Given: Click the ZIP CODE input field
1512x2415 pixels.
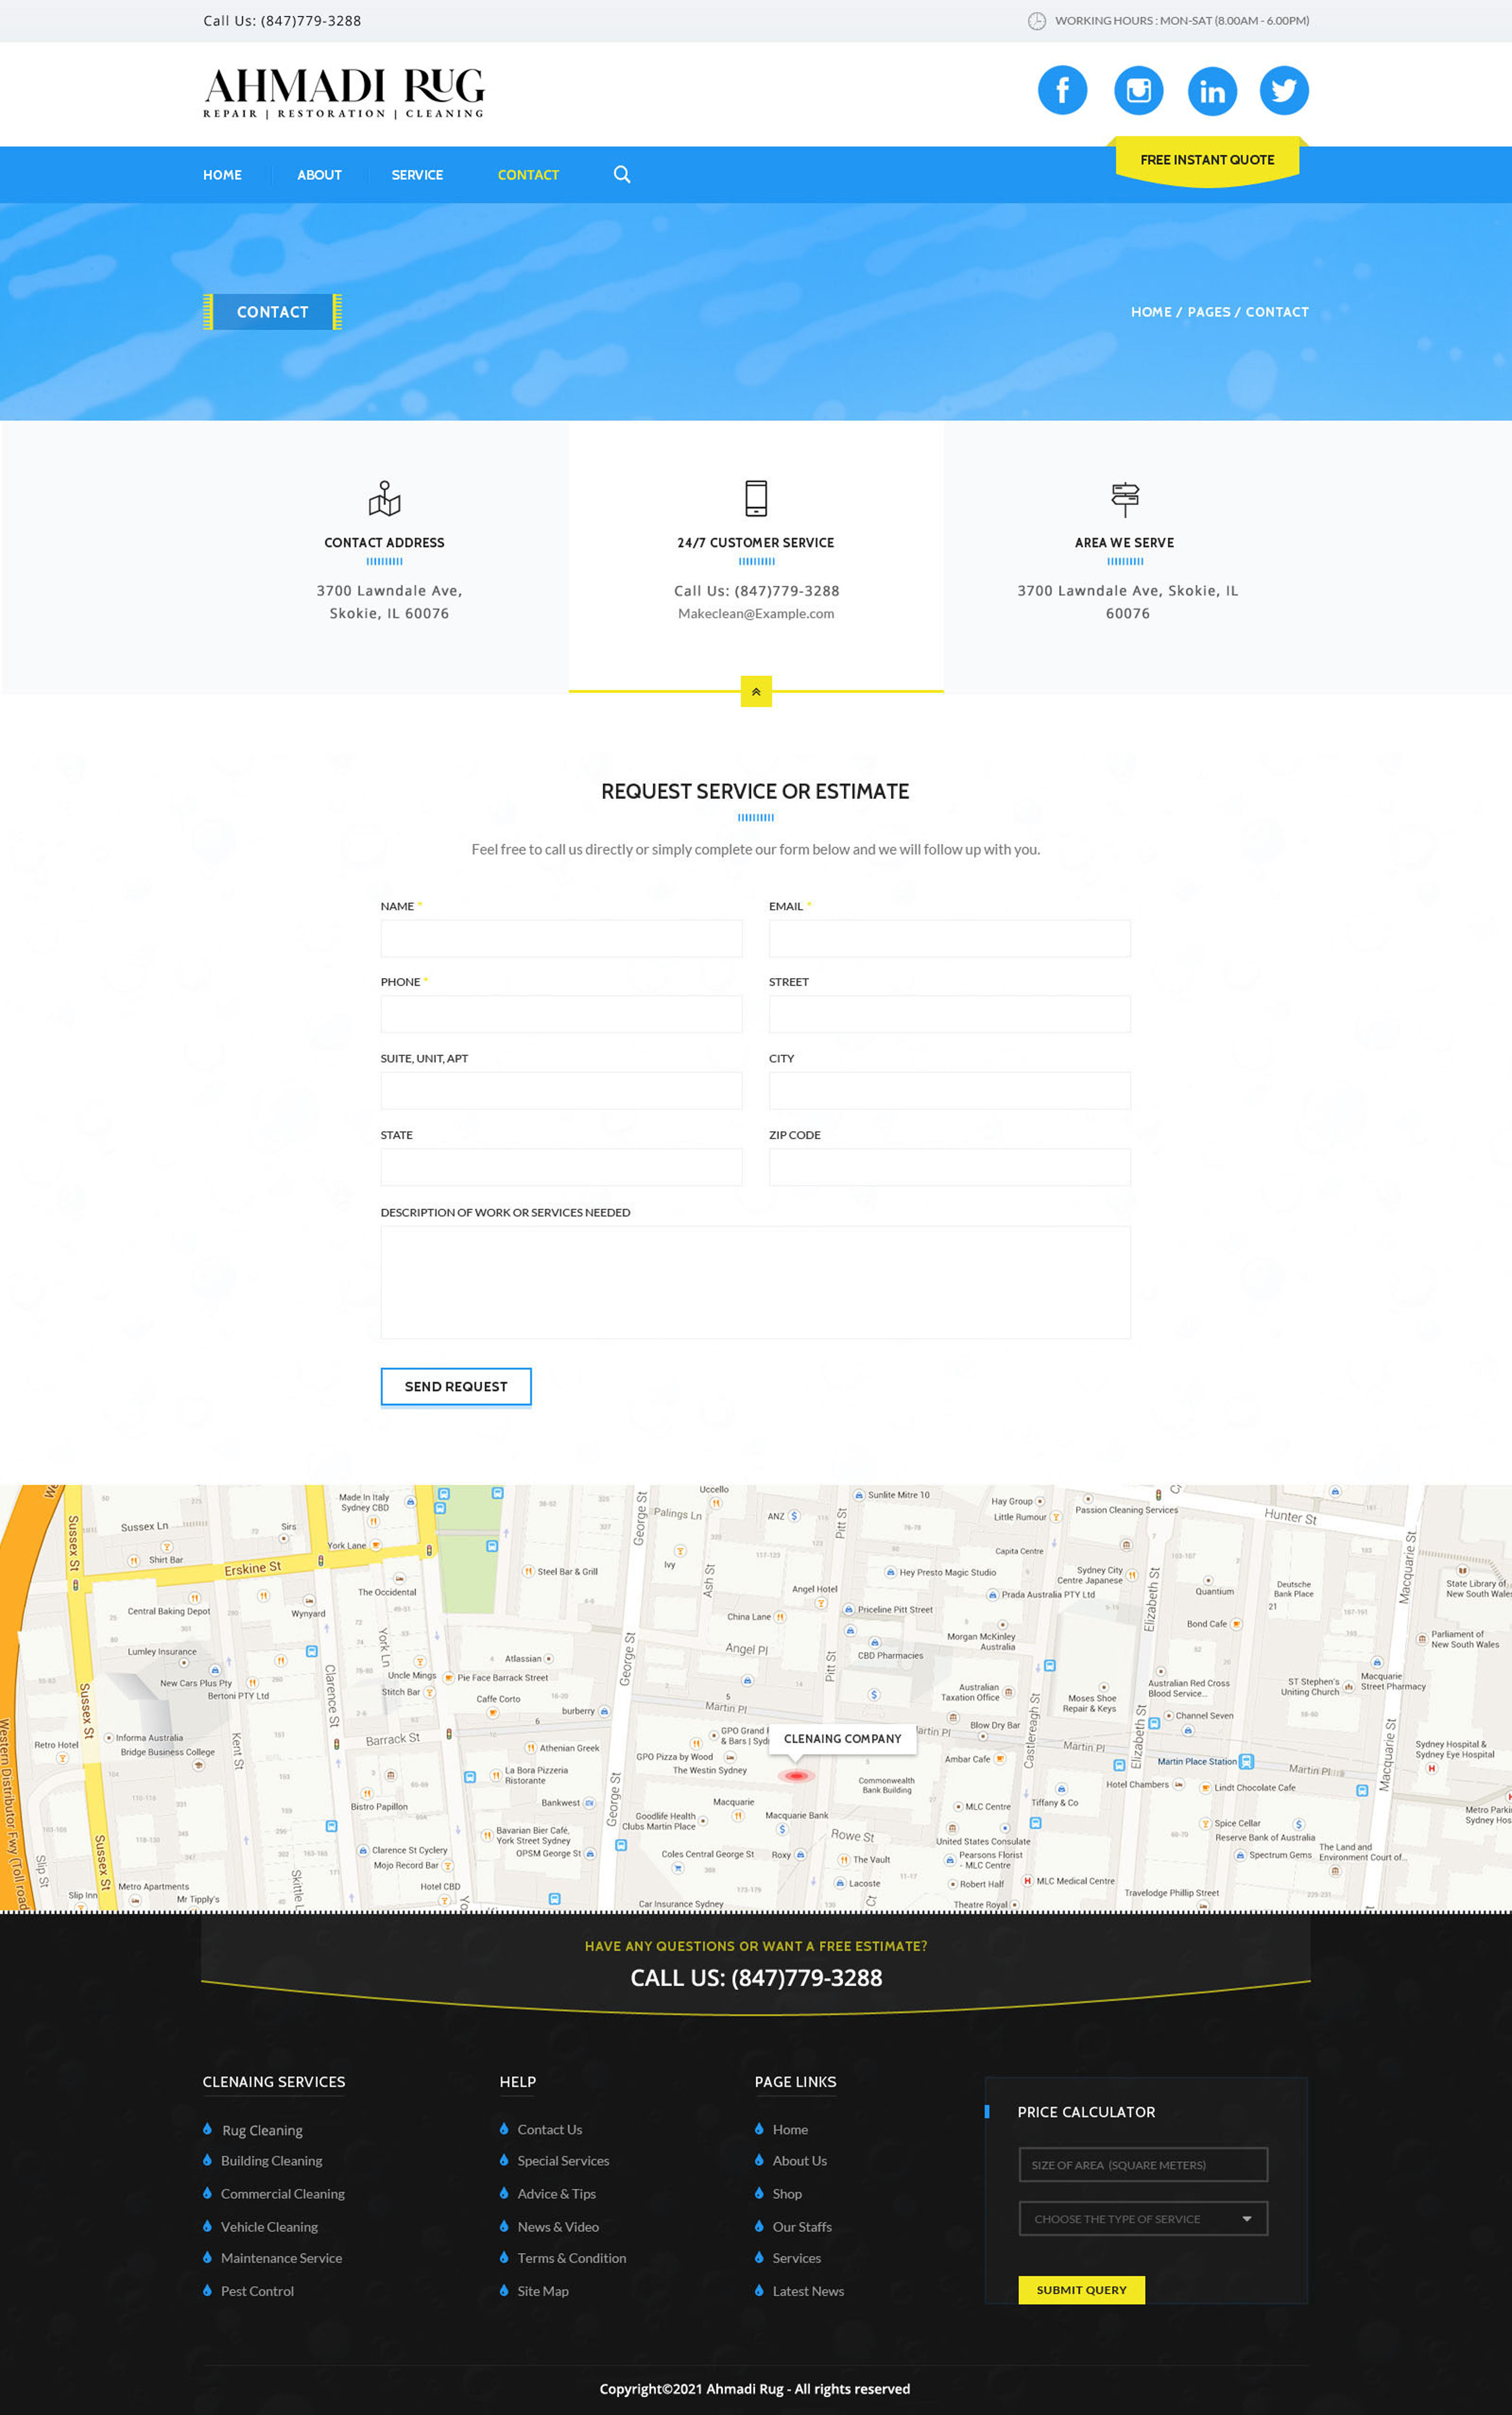Looking at the screenshot, I should [948, 1166].
